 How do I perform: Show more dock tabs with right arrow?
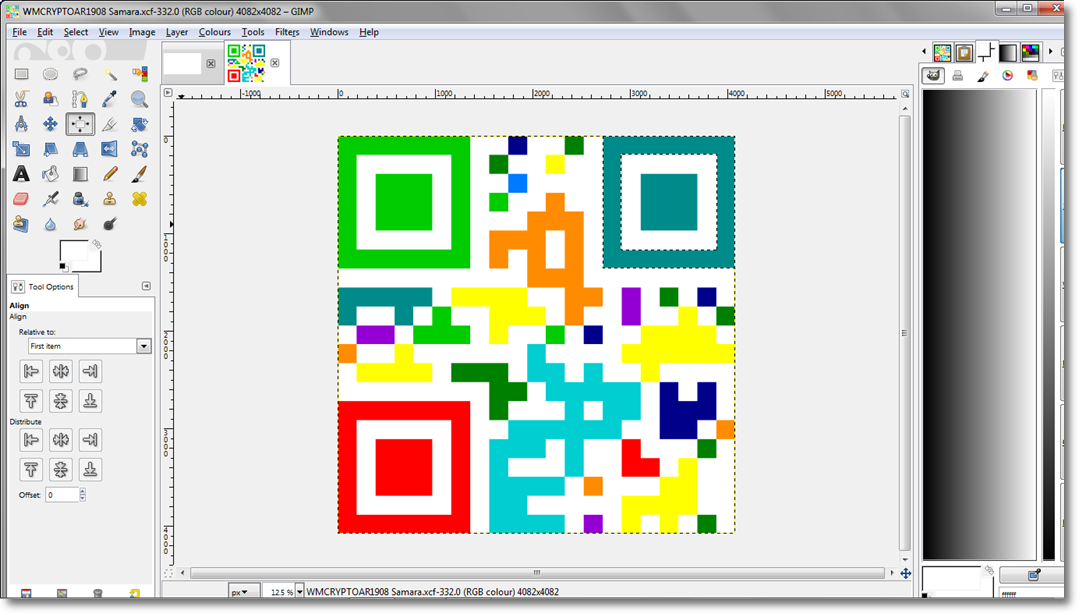(1050, 52)
